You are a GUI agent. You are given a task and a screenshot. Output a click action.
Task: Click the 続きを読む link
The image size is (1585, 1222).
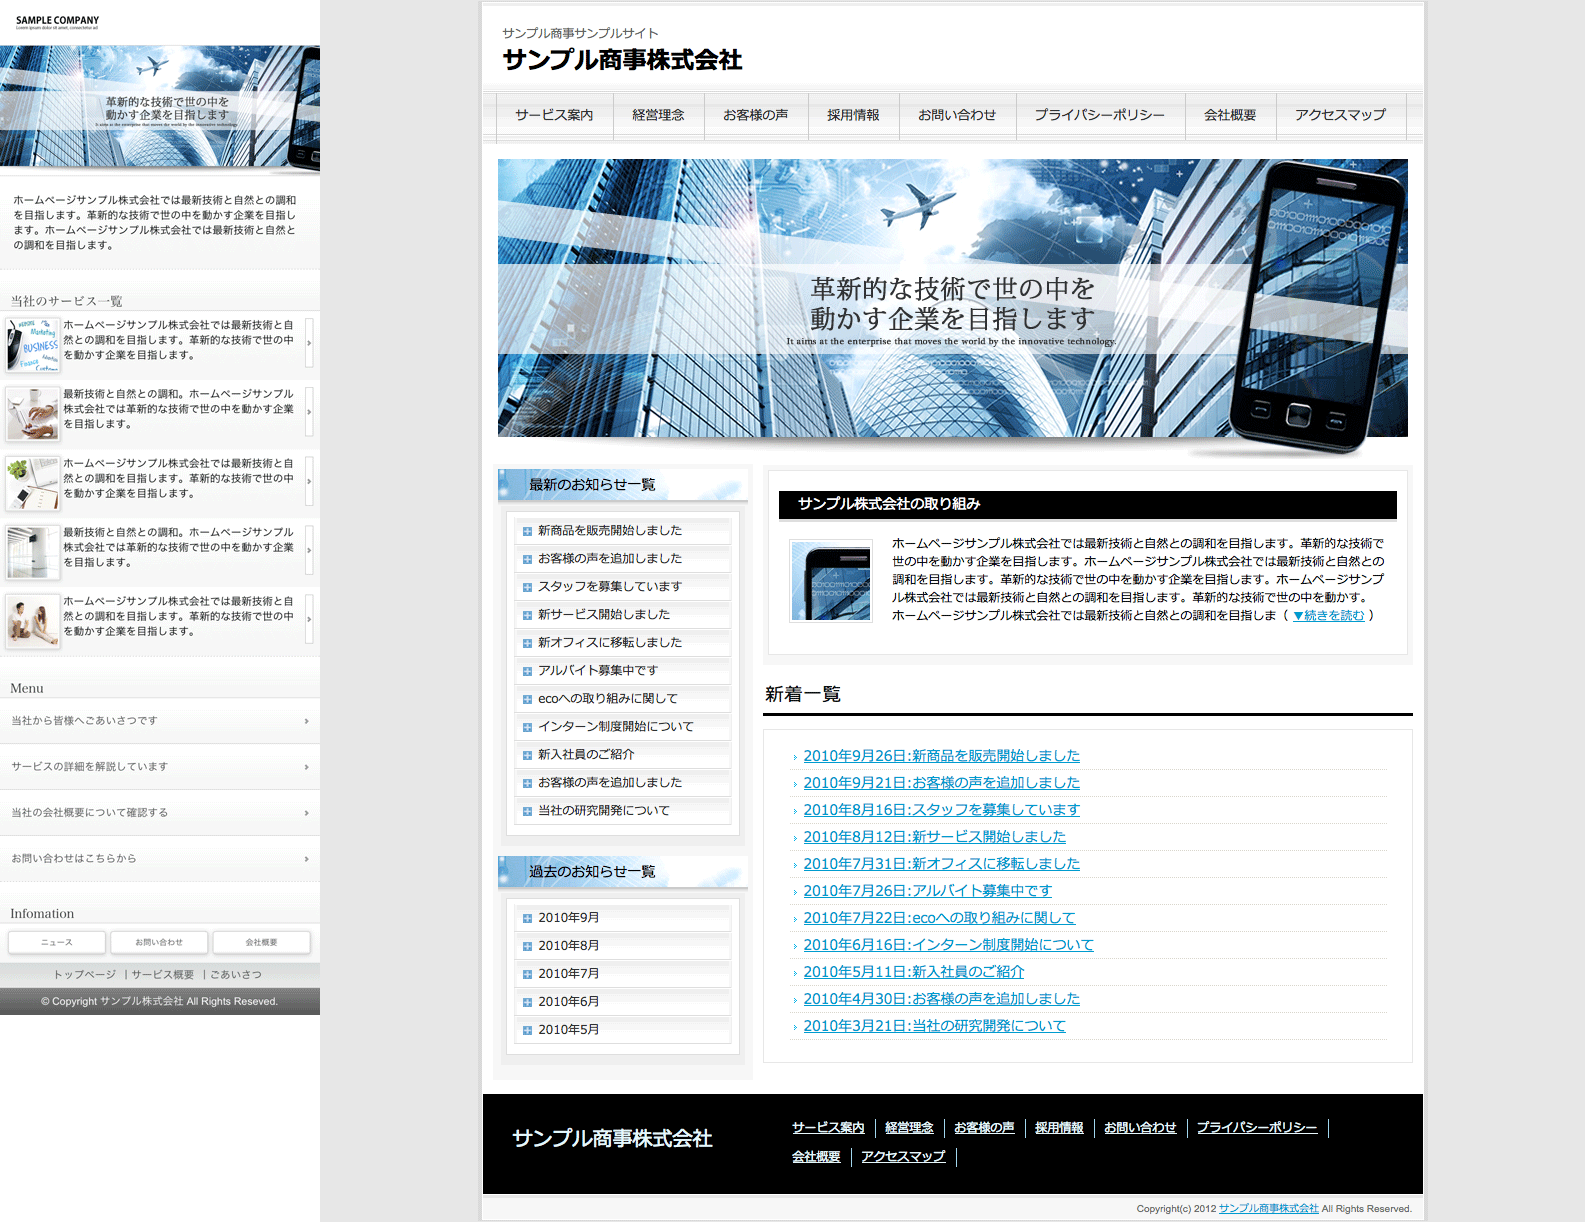[x=1328, y=616]
